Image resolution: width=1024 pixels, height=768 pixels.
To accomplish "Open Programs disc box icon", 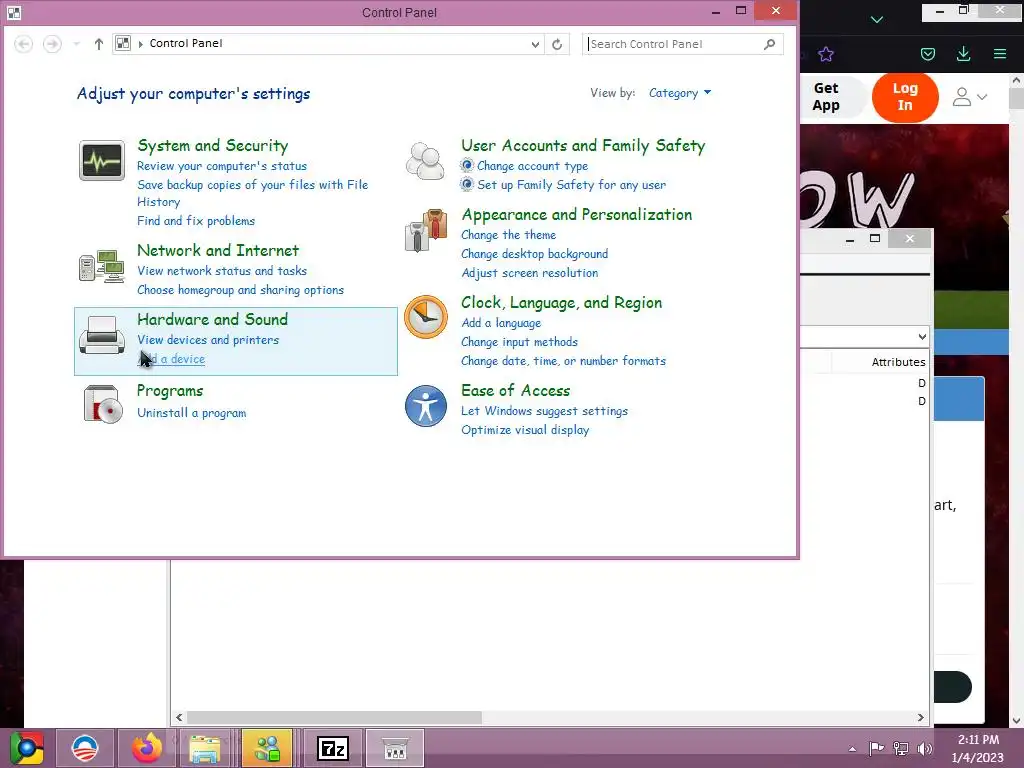I will (x=103, y=404).
